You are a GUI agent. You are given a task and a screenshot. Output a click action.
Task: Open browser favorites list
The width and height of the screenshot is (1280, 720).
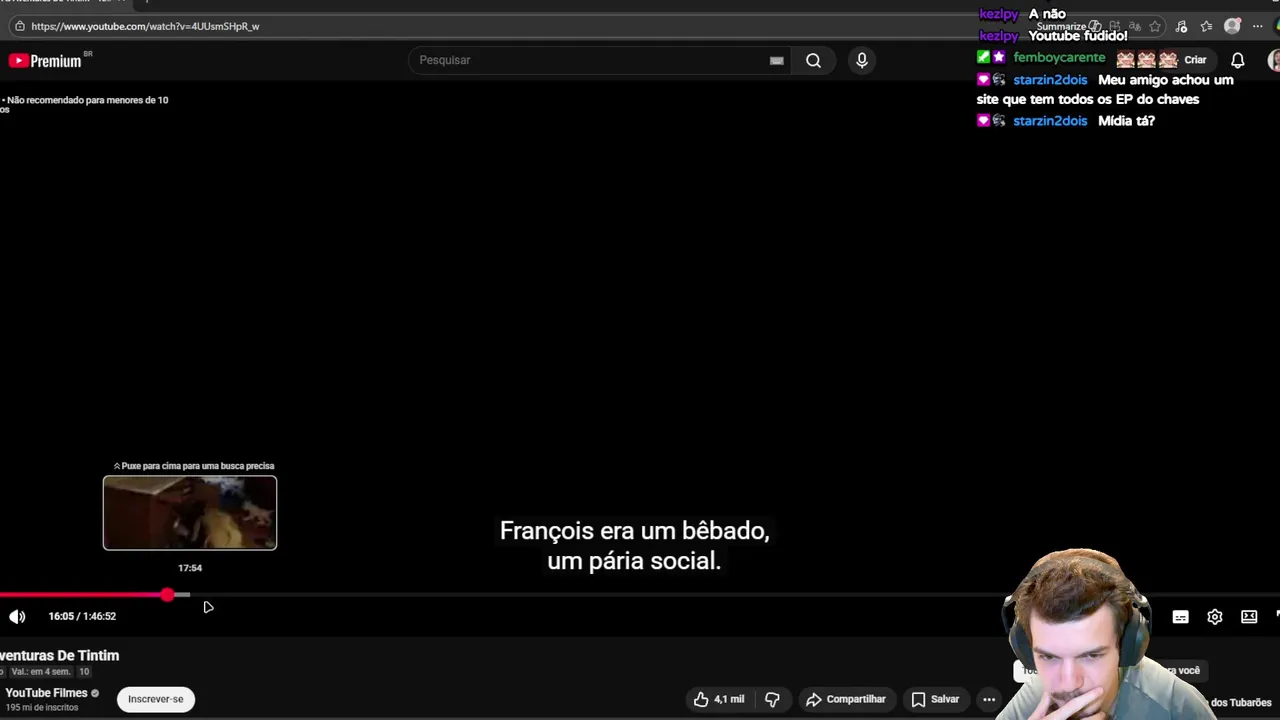pos(1206,26)
